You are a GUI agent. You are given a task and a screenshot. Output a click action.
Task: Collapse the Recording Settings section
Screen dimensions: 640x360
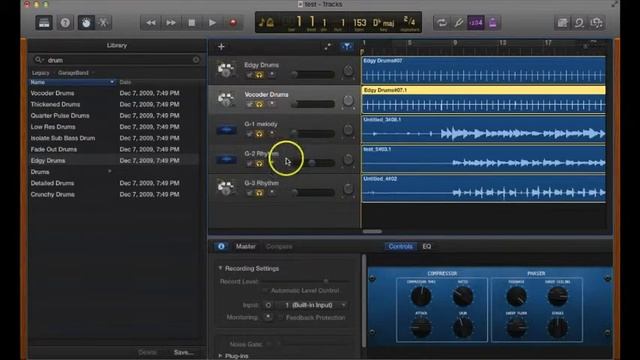(220, 268)
